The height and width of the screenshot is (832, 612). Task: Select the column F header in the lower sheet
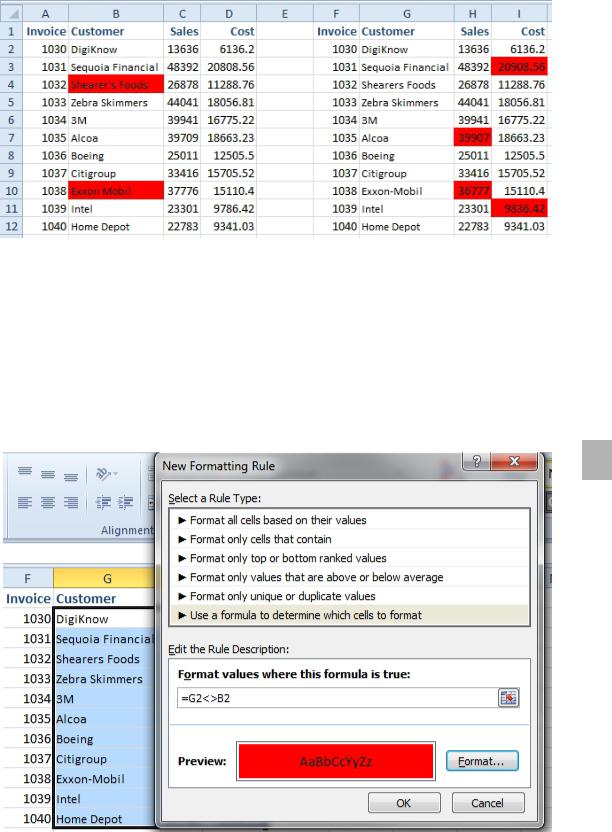(28, 578)
